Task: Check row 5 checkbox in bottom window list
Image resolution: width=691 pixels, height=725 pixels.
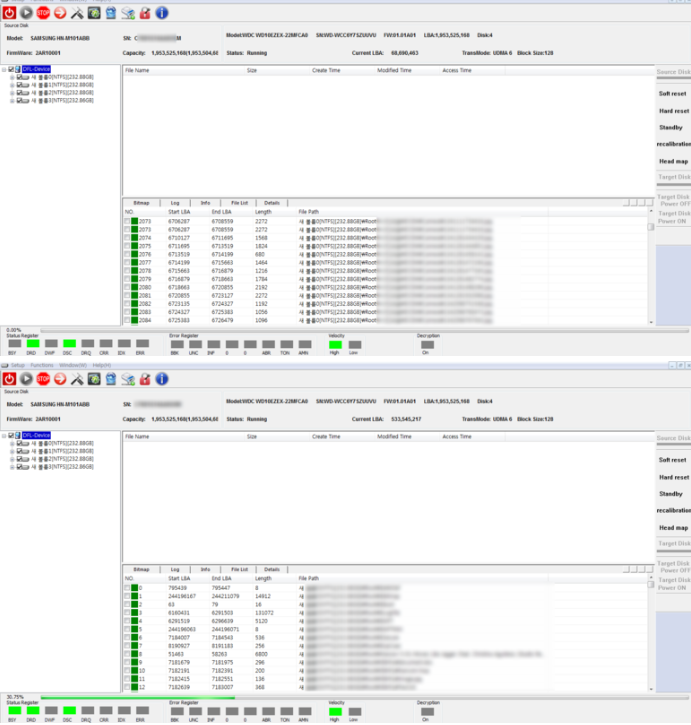Action: [127, 629]
